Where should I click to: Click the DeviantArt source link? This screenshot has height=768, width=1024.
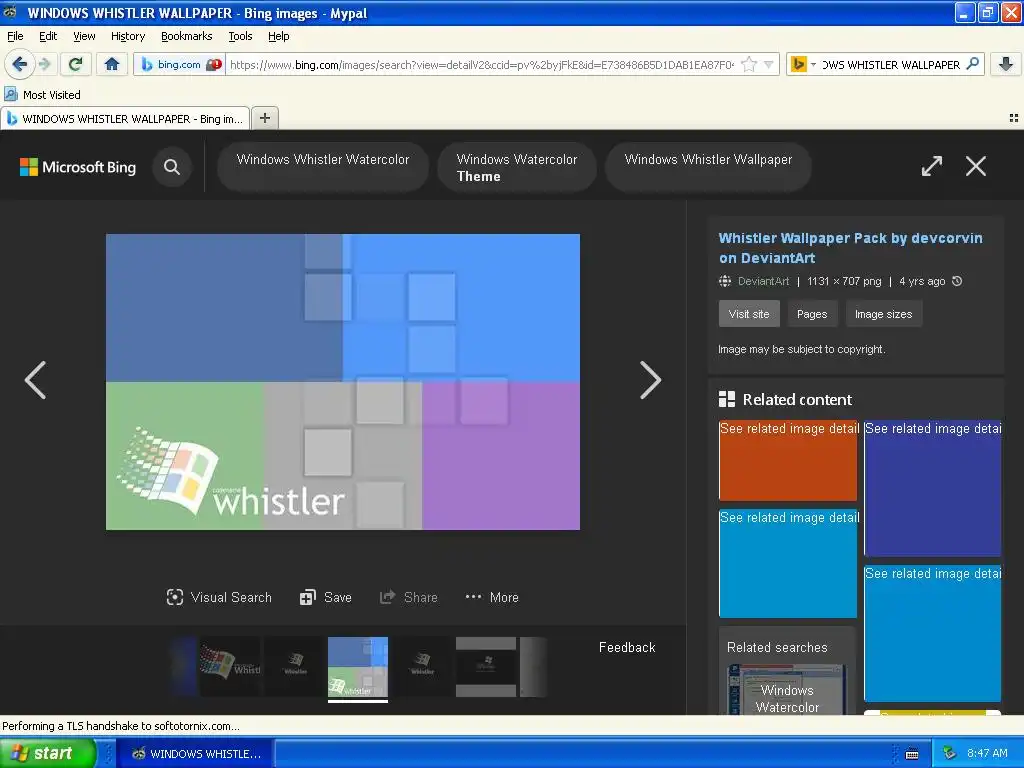click(x=763, y=281)
